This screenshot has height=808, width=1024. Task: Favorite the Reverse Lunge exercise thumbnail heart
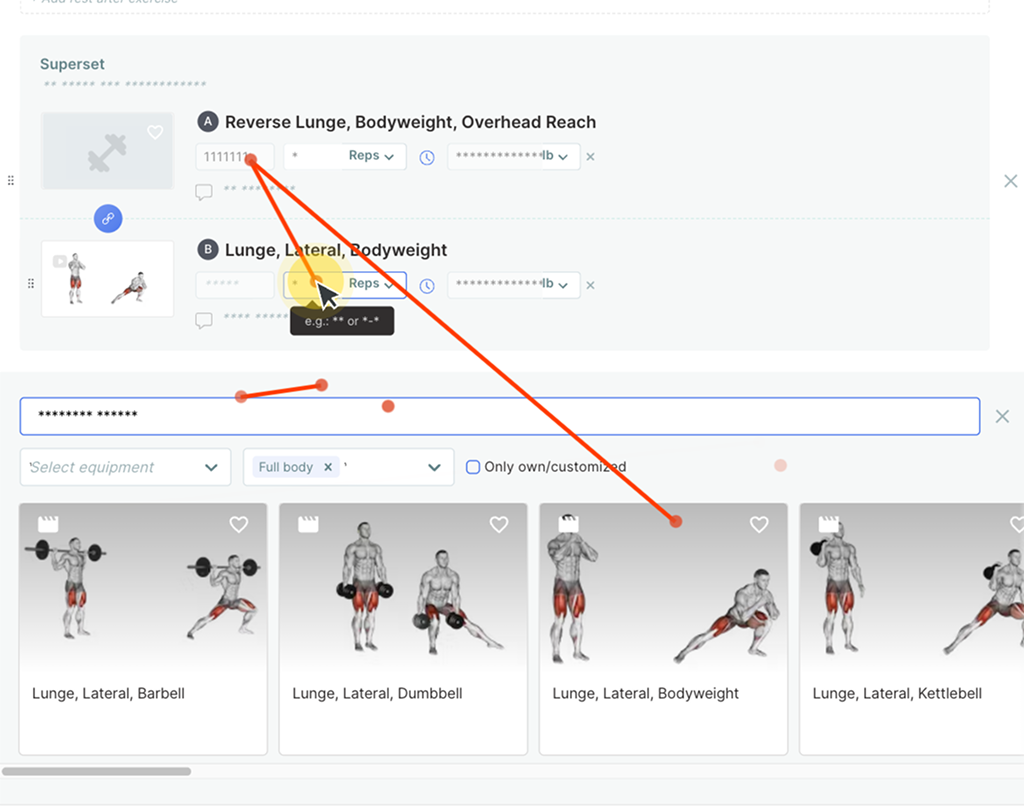tap(155, 133)
